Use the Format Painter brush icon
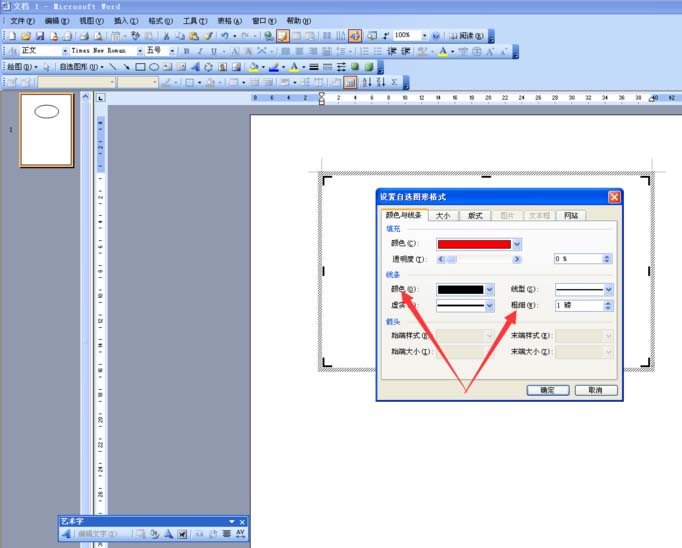682x548 pixels. [x=208, y=36]
